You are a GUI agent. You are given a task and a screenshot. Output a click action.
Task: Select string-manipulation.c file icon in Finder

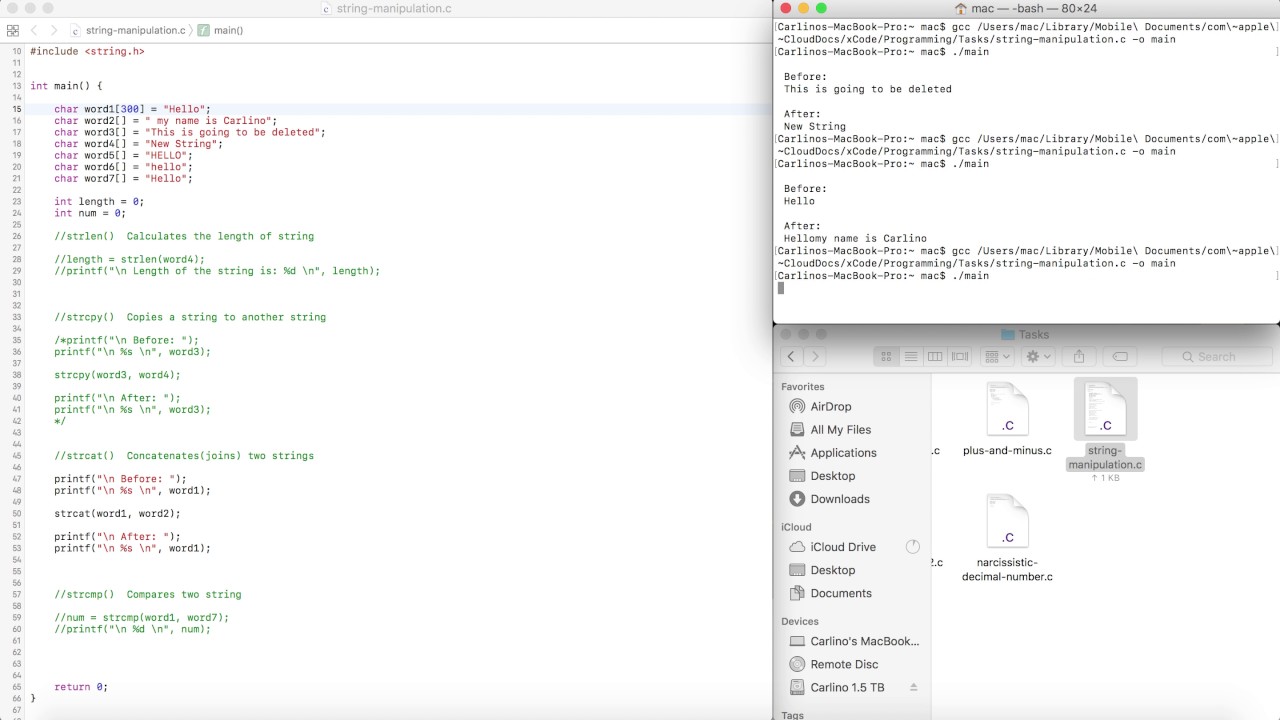point(1105,409)
